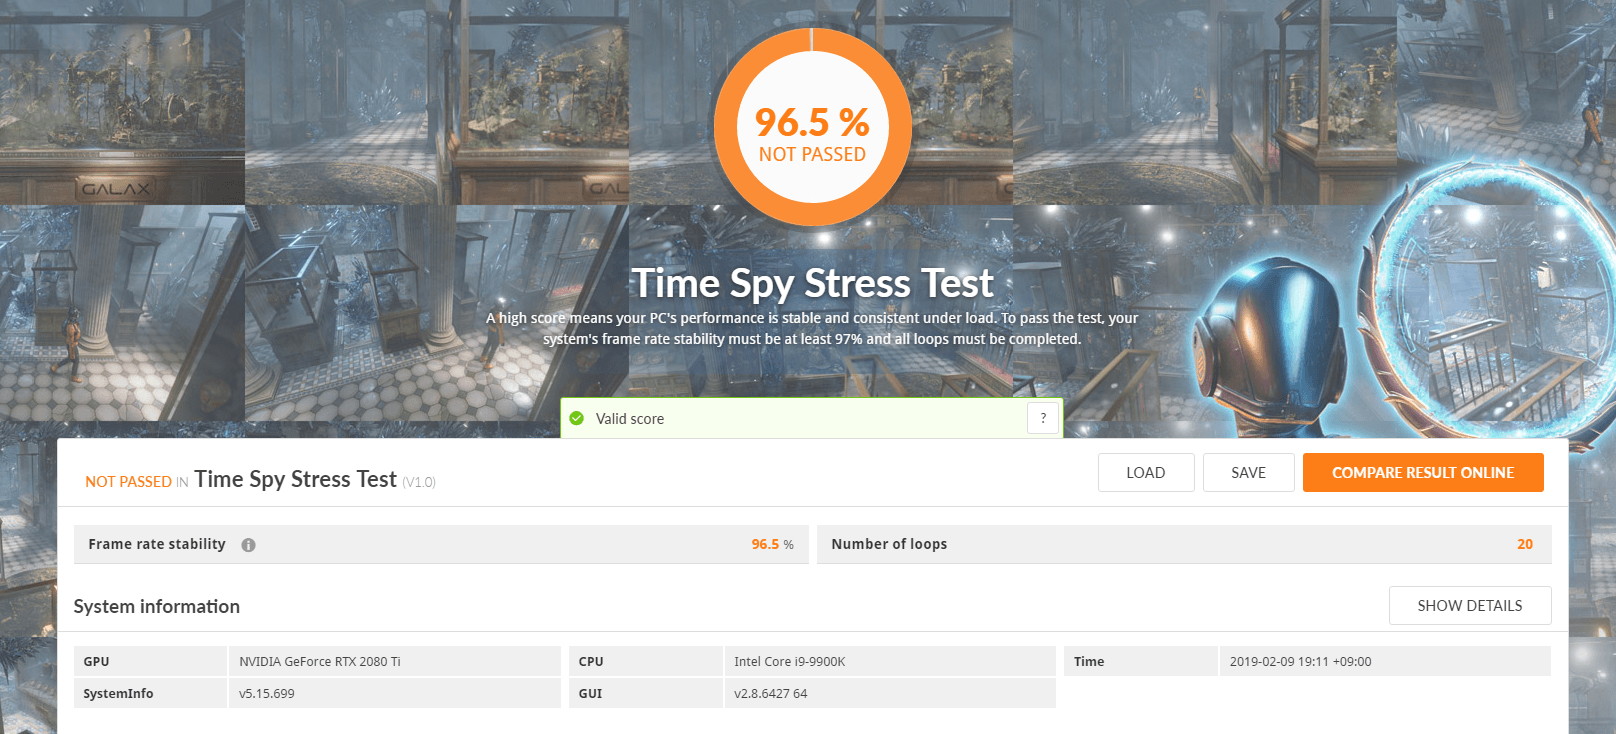Open the question mark help button

[x=1043, y=418]
